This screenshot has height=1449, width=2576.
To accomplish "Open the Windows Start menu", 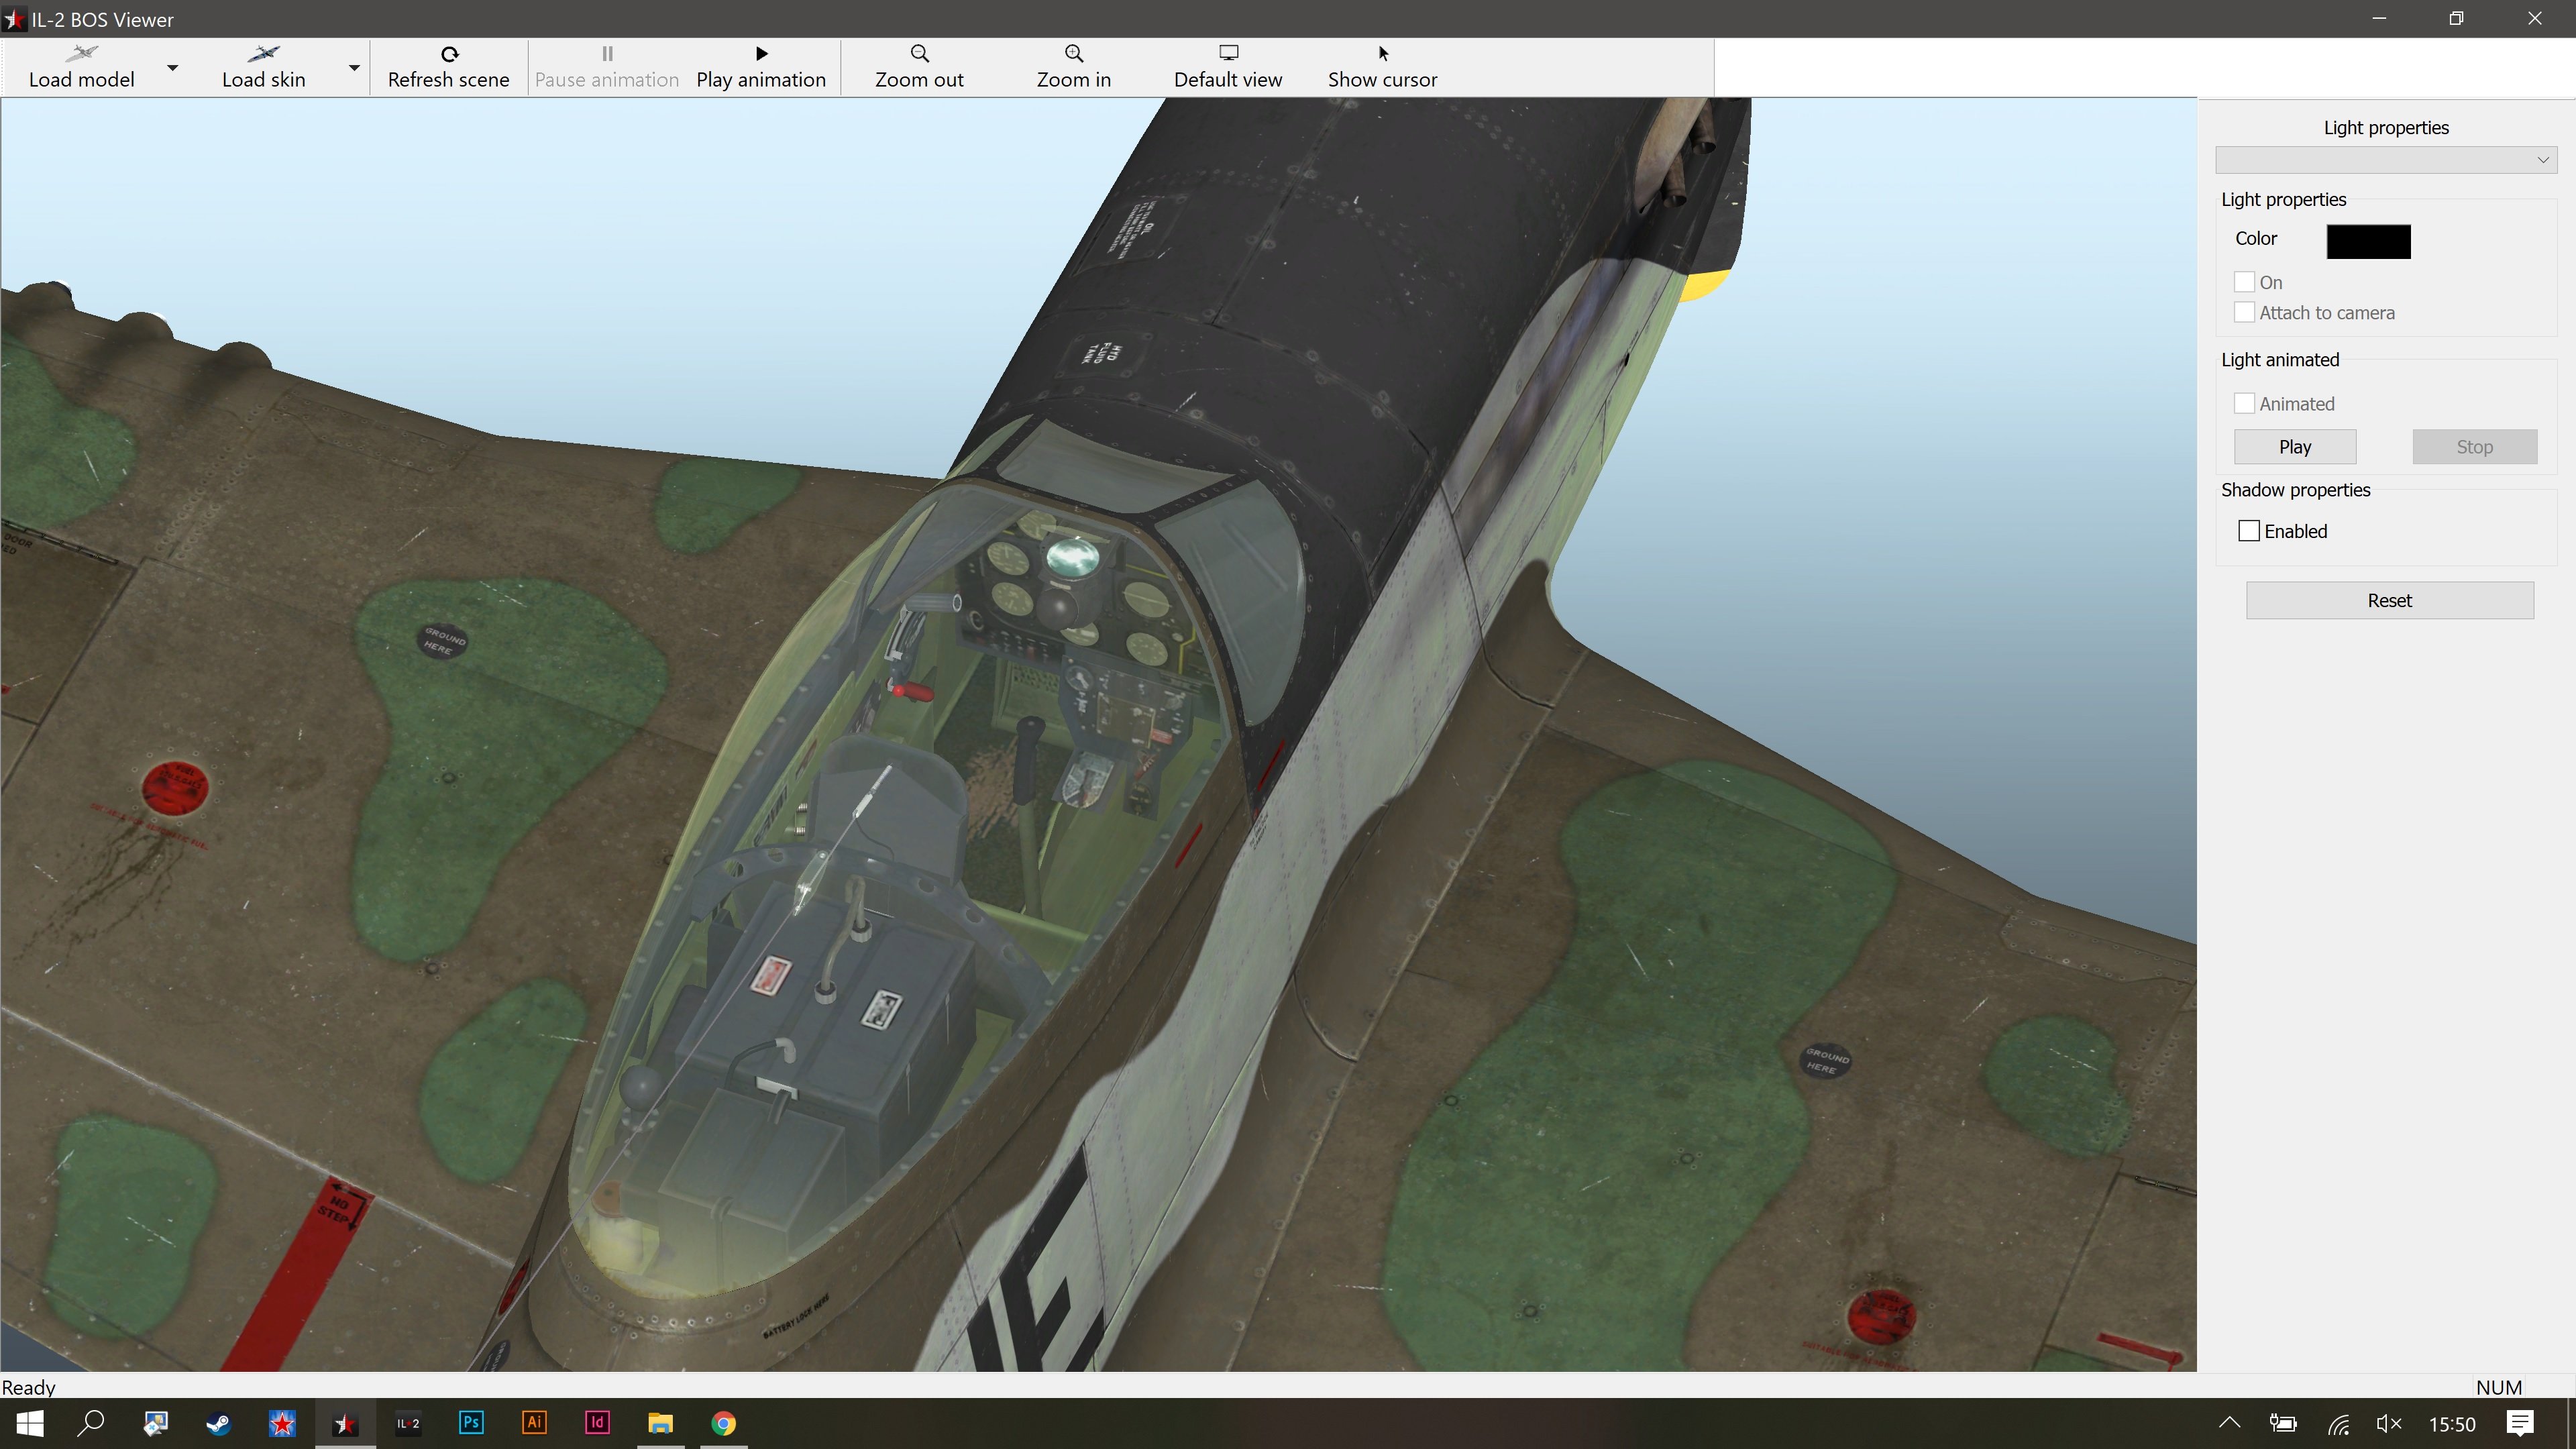I will (30, 1423).
